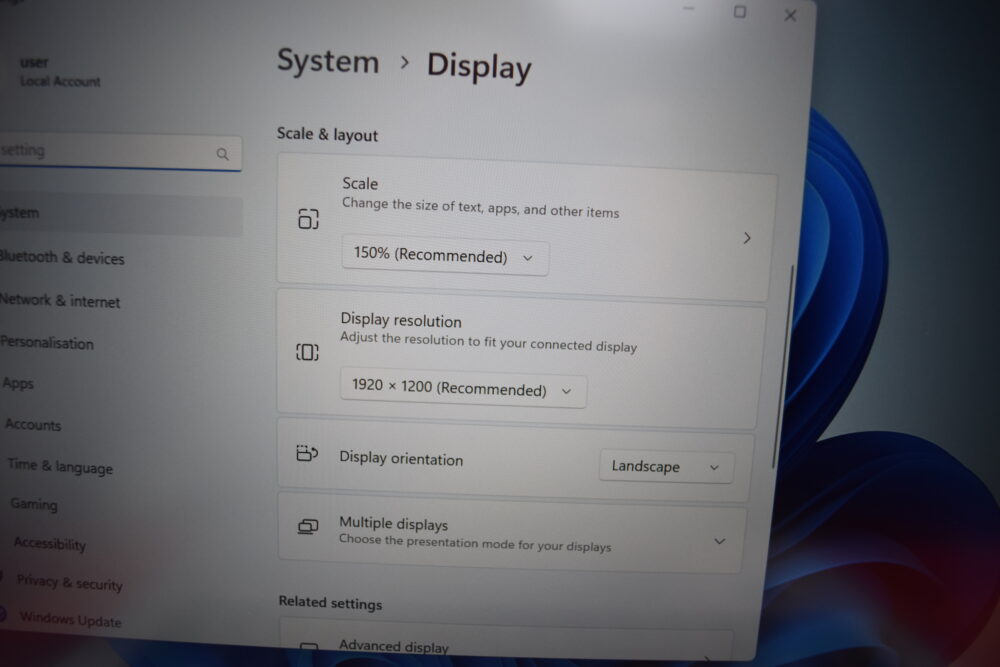Click 'Adjust the resolution to fit' description

pyautogui.click(x=489, y=342)
